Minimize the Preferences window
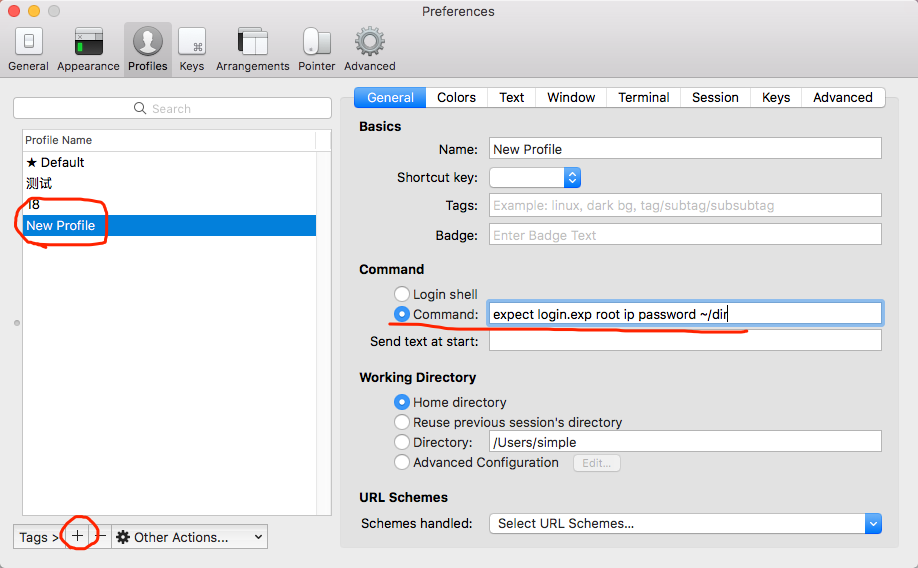The width and height of the screenshot is (918, 568). [34, 11]
